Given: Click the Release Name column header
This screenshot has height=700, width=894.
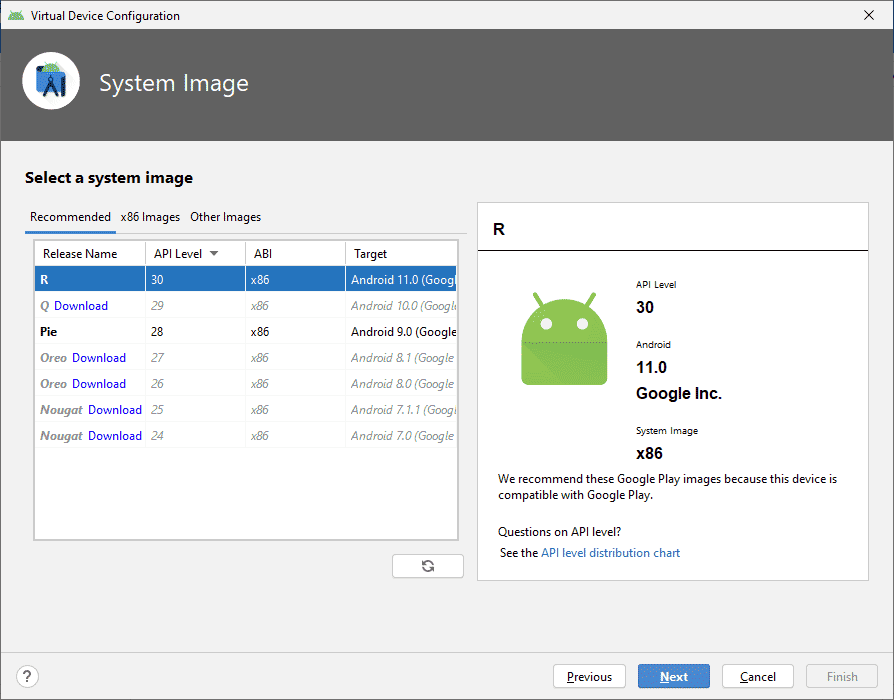Looking at the screenshot, I should [80, 254].
